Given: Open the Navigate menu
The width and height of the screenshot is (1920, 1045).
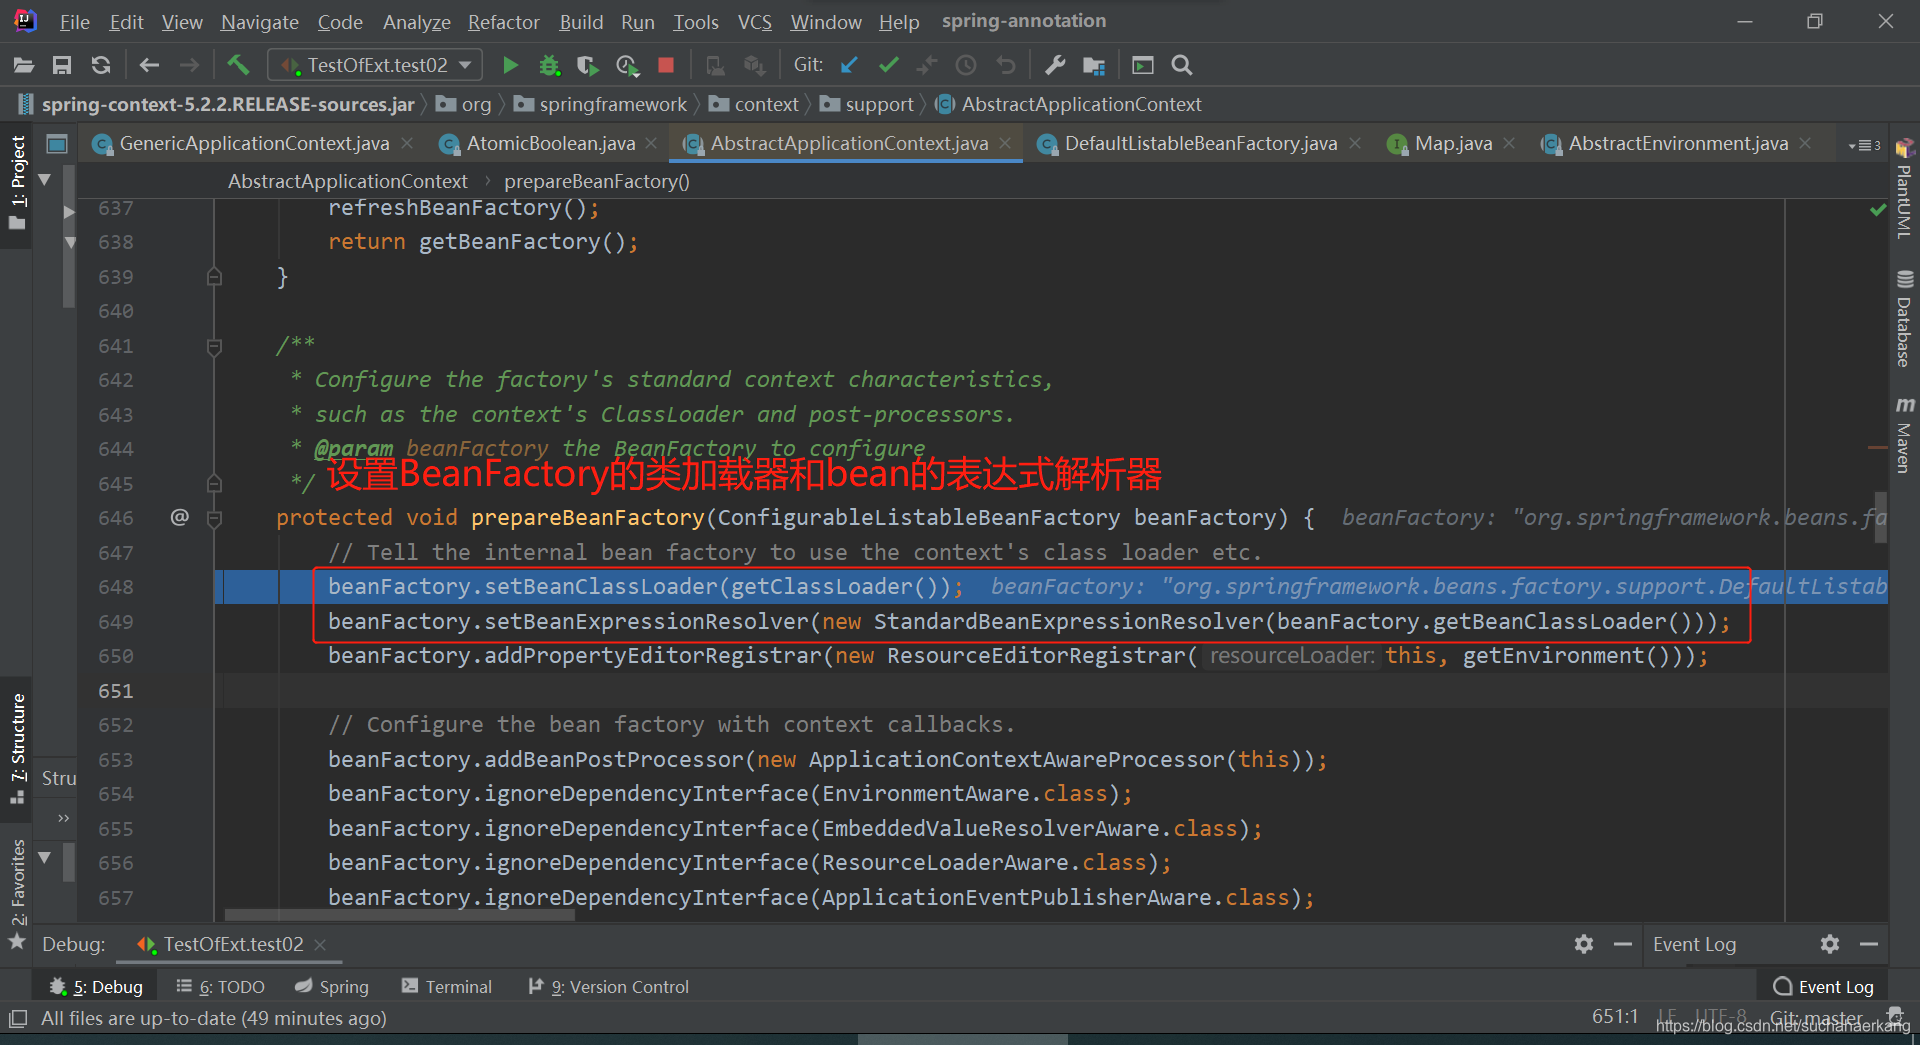Looking at the screenshot, I should pyautogui.click(x=259, y=22).
